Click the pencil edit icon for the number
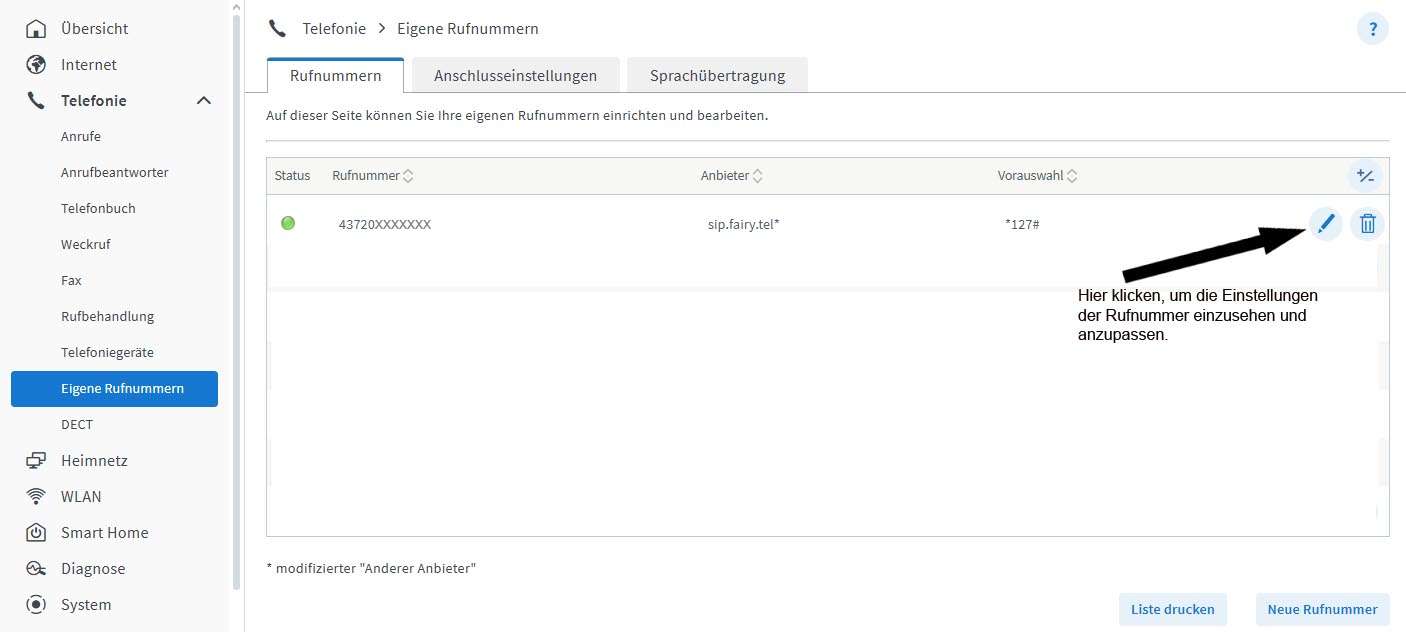This screenshot has width=1406, height=632. pos(1326,224)
